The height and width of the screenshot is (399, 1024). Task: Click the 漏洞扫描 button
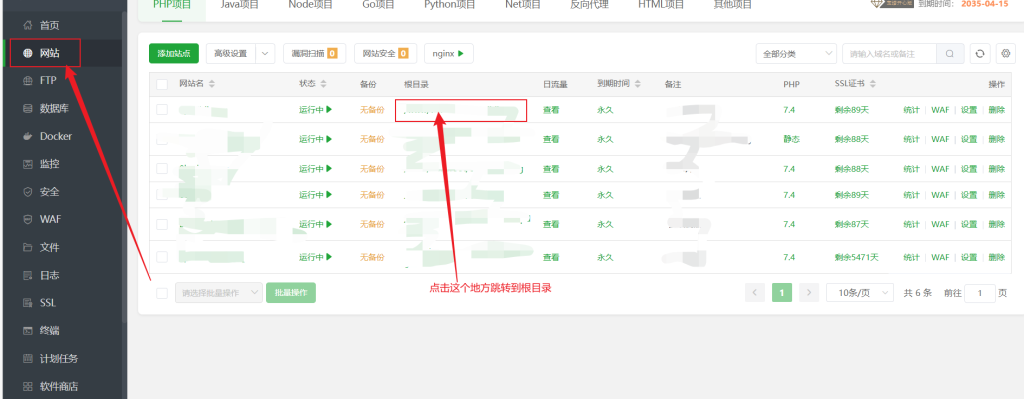coord(315,54)
